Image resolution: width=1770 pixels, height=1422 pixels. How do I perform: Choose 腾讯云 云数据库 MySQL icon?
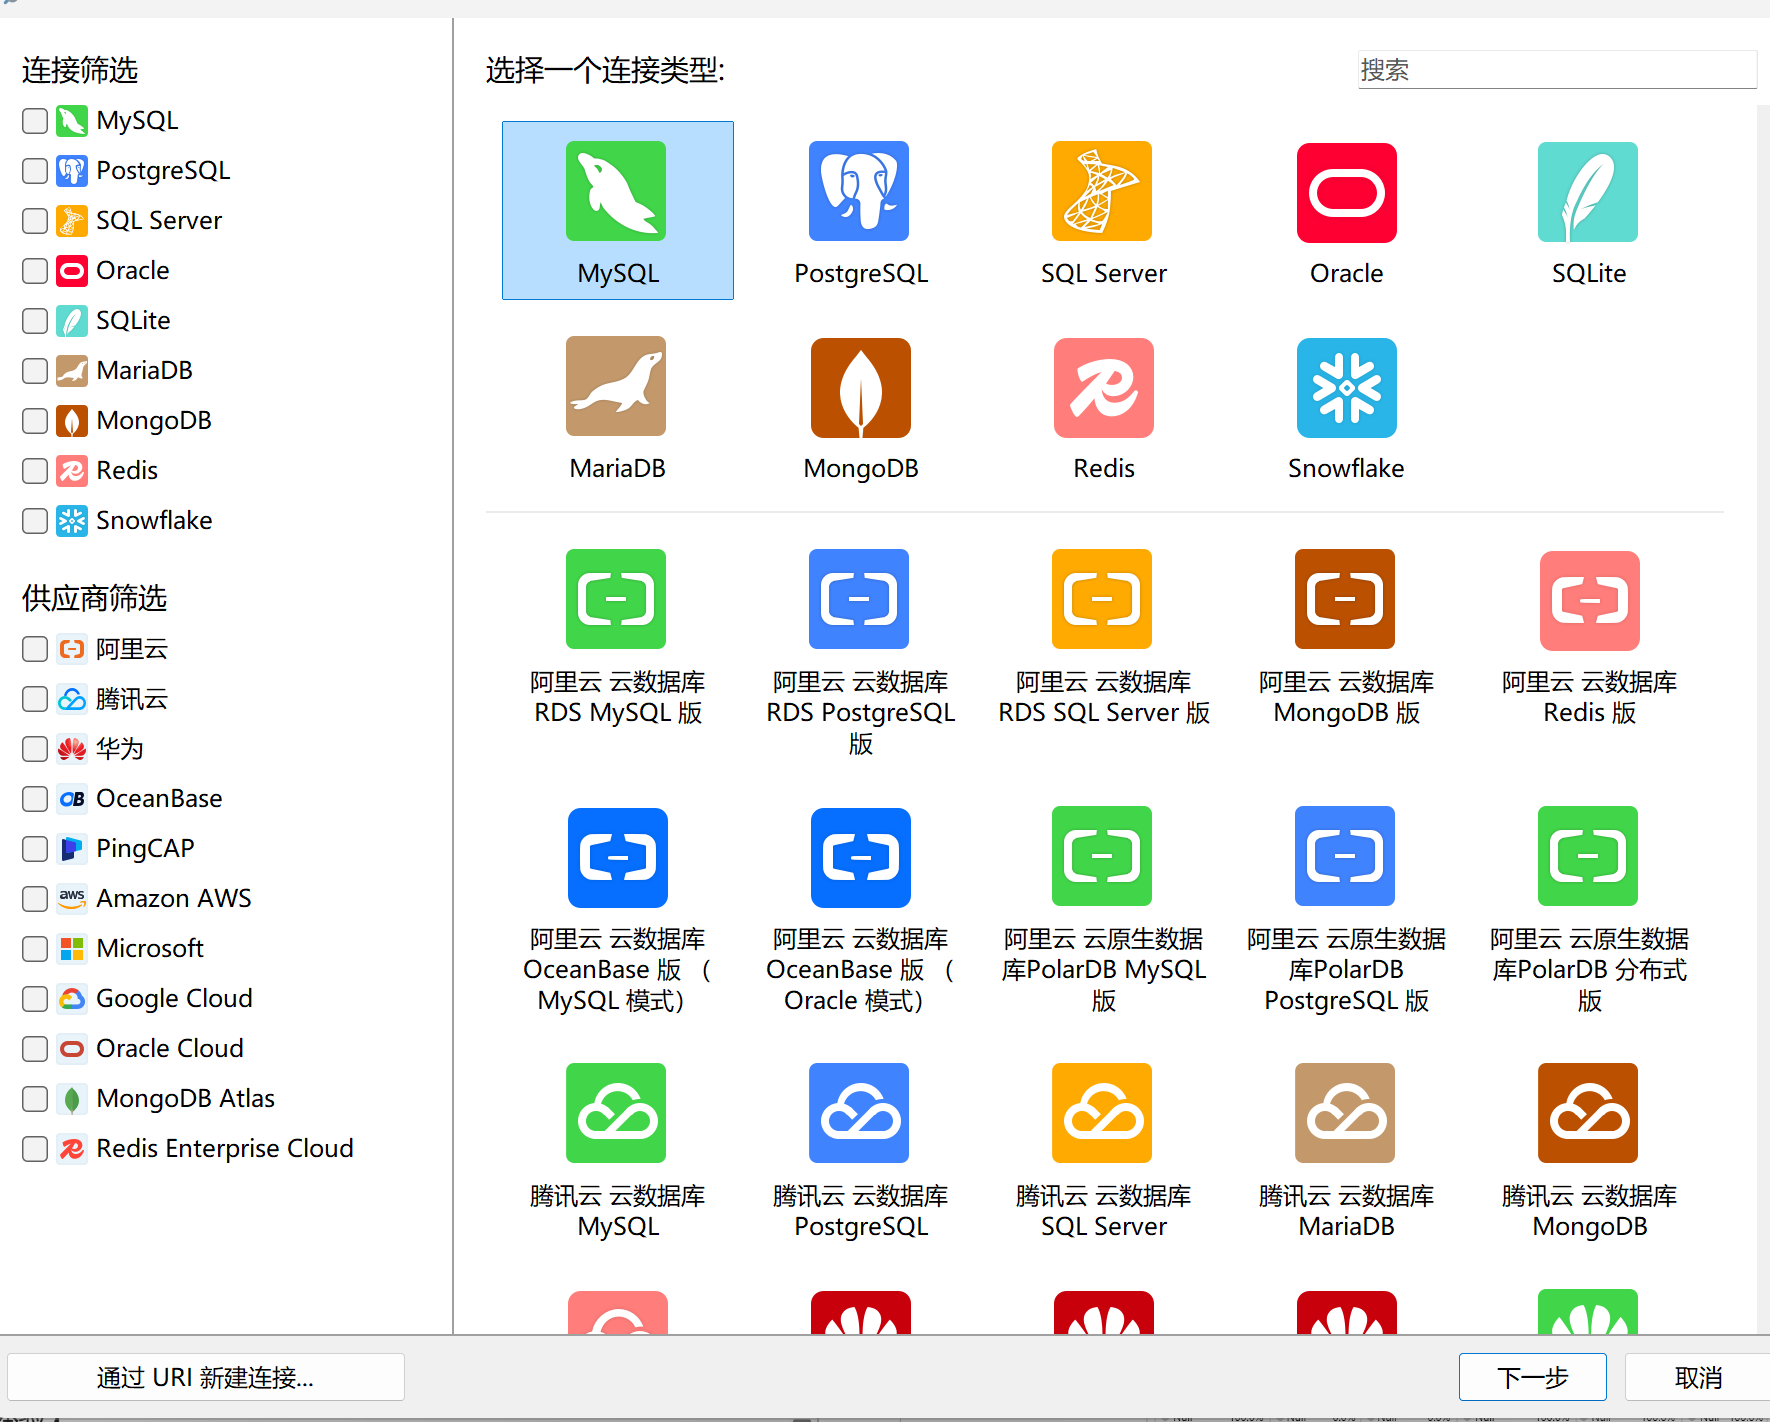pyautogui.click(x=616, y=1113)
